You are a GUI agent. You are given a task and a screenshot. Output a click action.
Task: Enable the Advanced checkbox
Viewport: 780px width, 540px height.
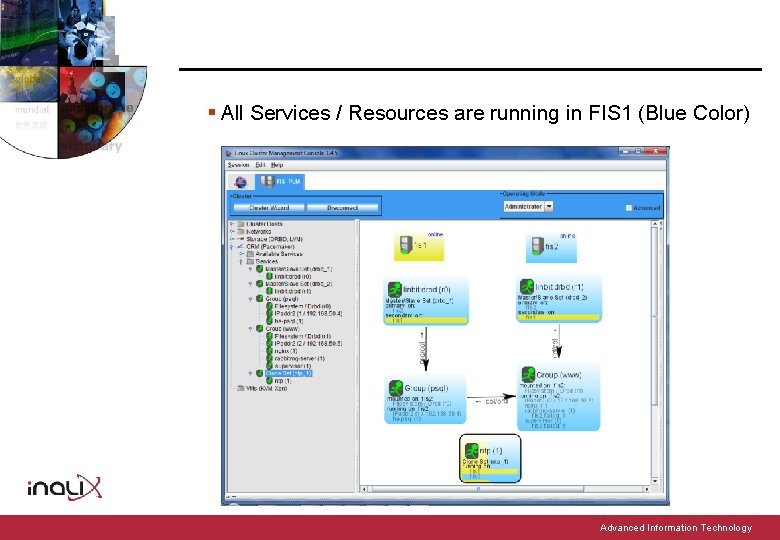(629, 208)
